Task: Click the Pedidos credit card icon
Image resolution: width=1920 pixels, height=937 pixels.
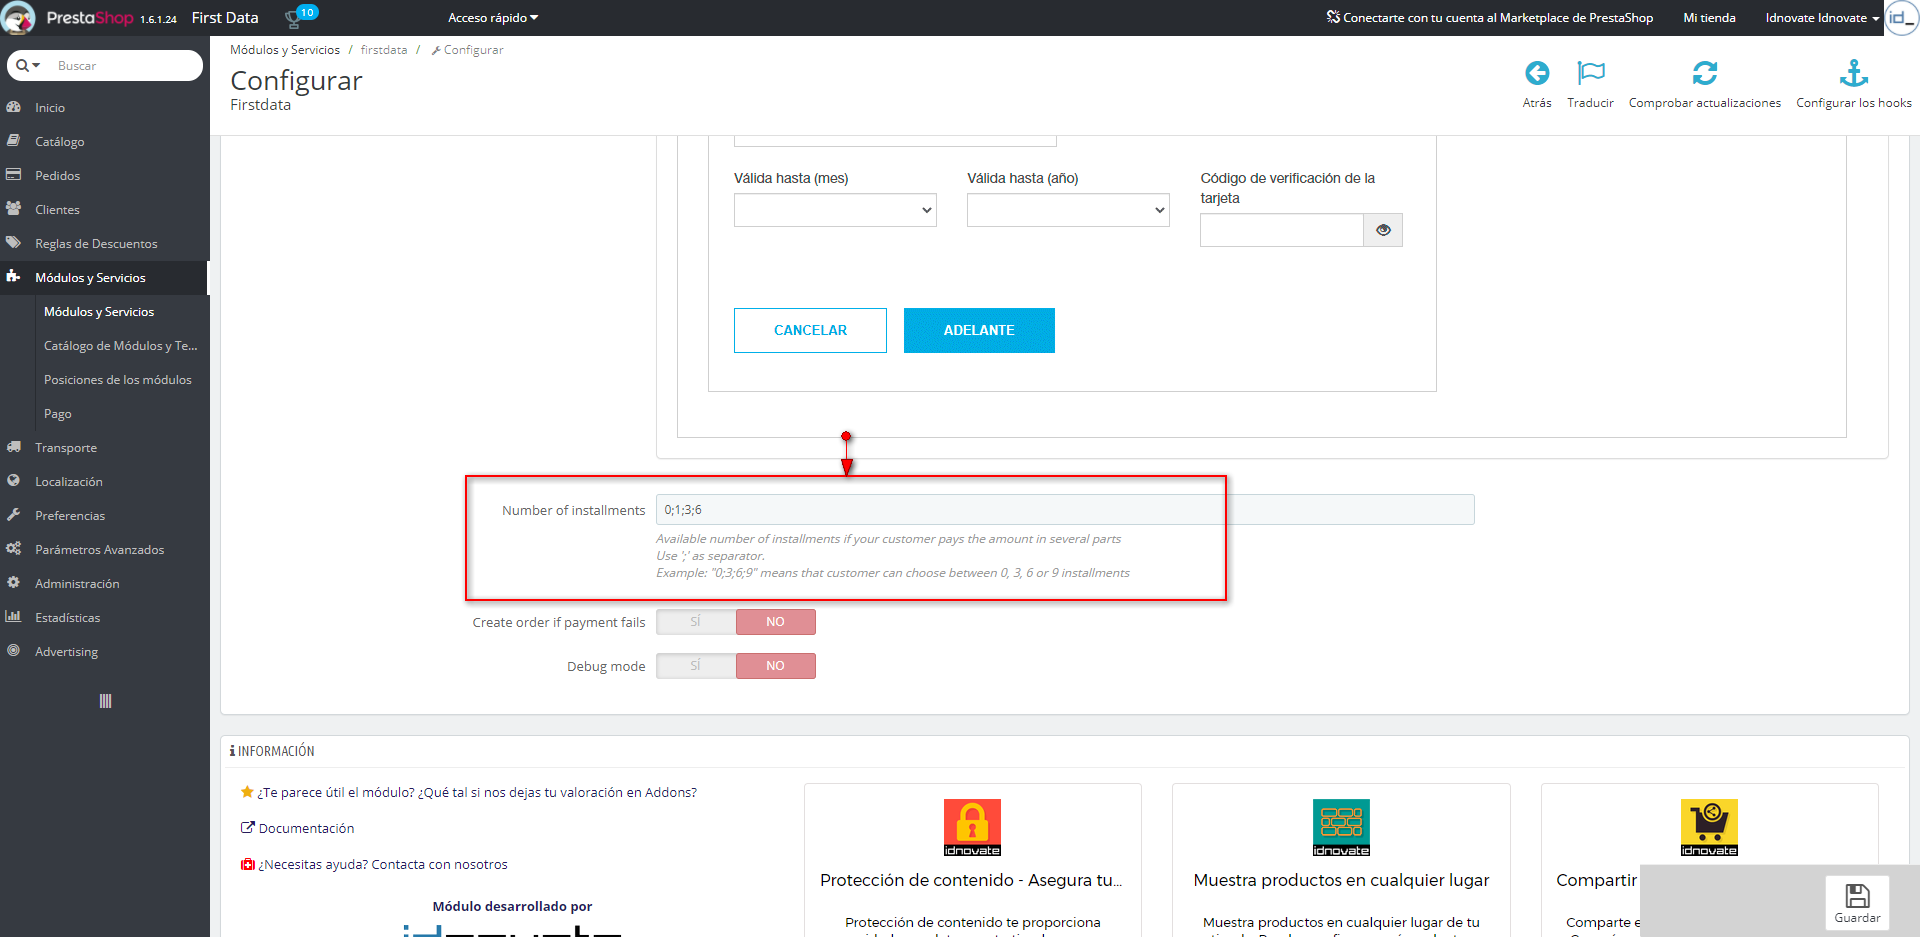Action: pos(14,175)
